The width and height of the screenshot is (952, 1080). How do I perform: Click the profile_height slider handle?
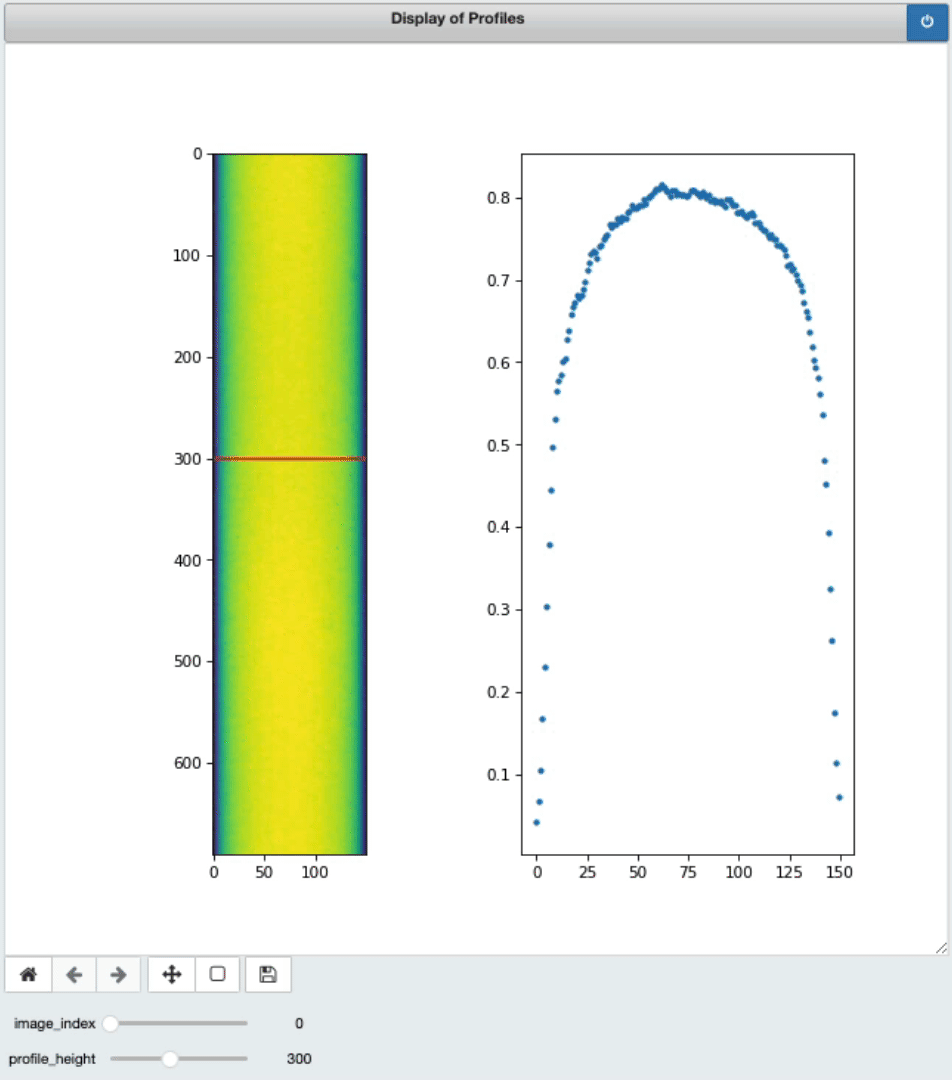click(x=170, y=1059)
